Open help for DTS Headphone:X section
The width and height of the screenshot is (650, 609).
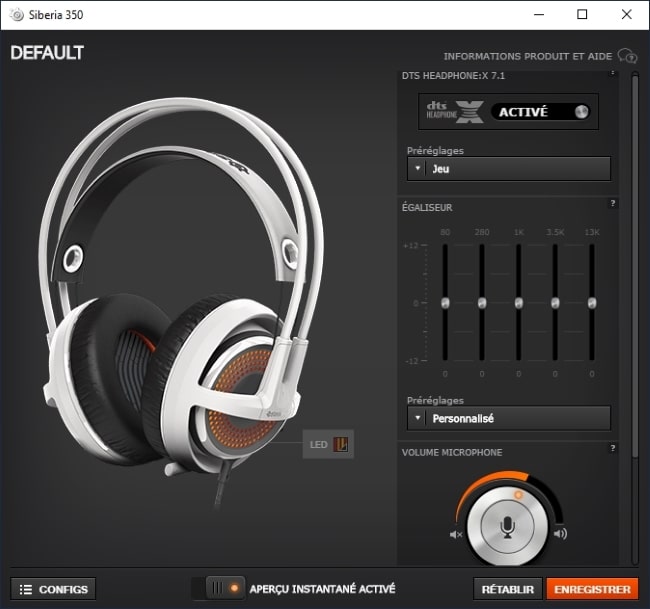(x=612, y=73)
